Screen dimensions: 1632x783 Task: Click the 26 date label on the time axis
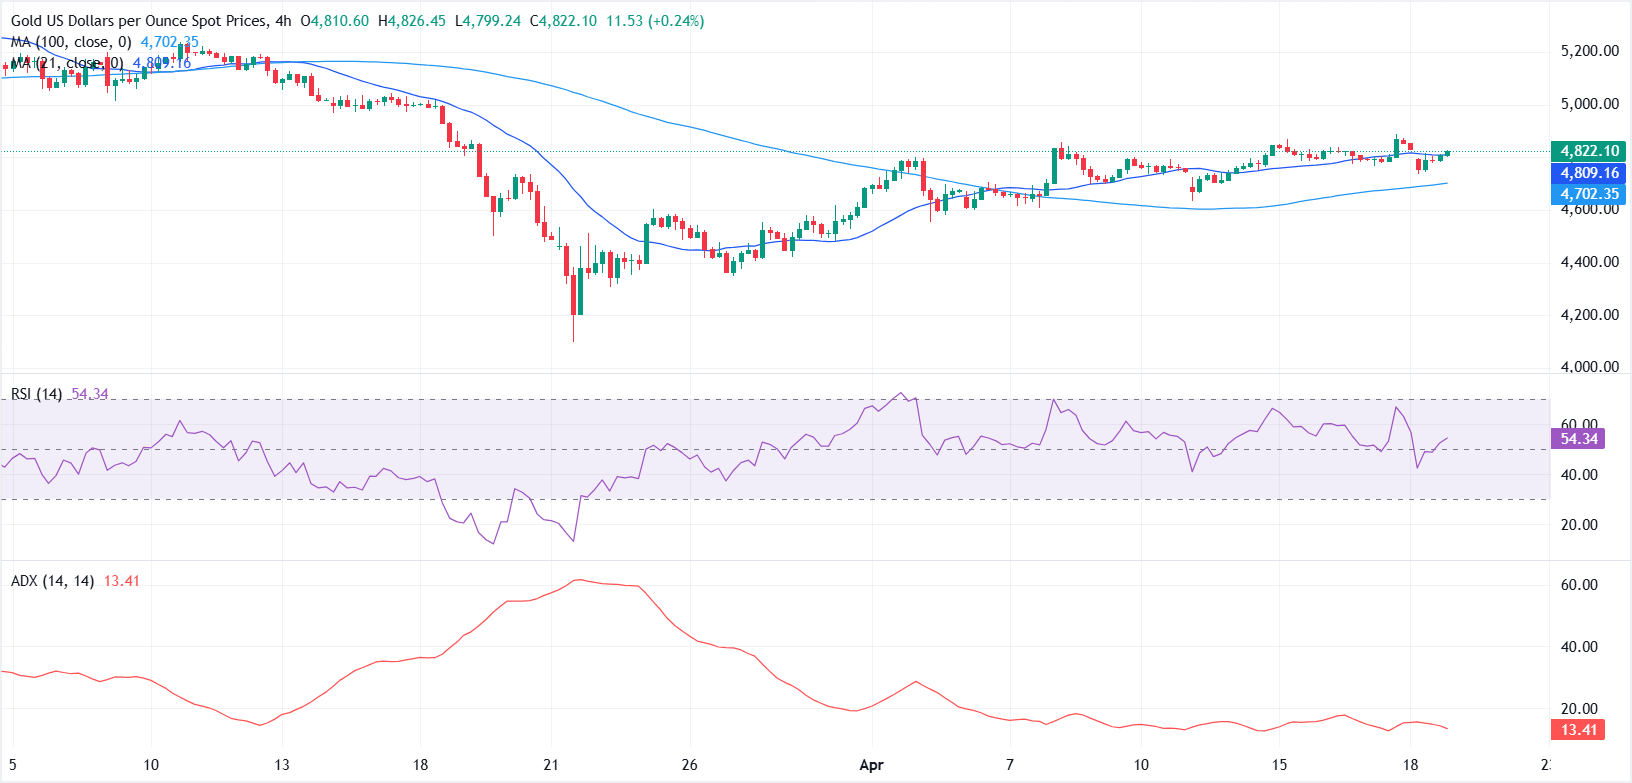[x=689, y=765]
